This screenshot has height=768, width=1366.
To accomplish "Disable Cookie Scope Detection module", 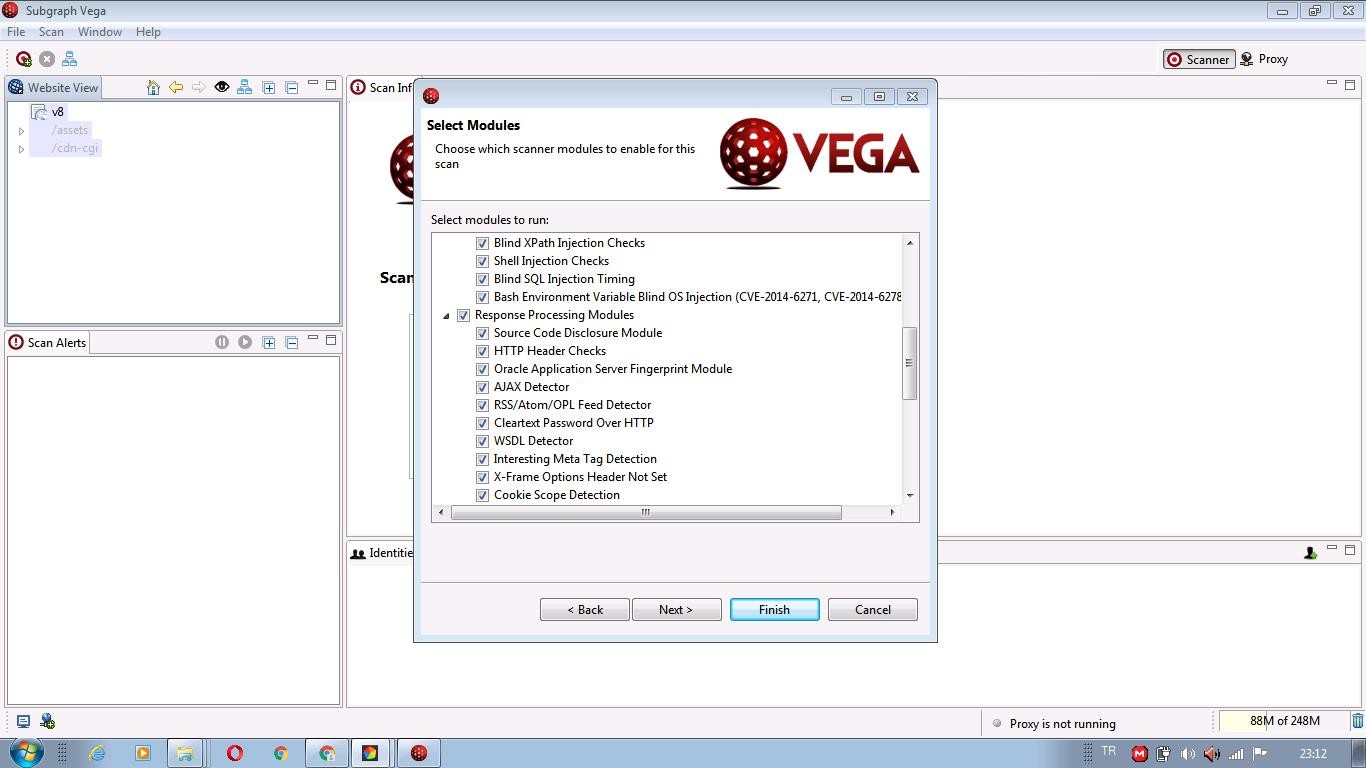I will (482, 495).
